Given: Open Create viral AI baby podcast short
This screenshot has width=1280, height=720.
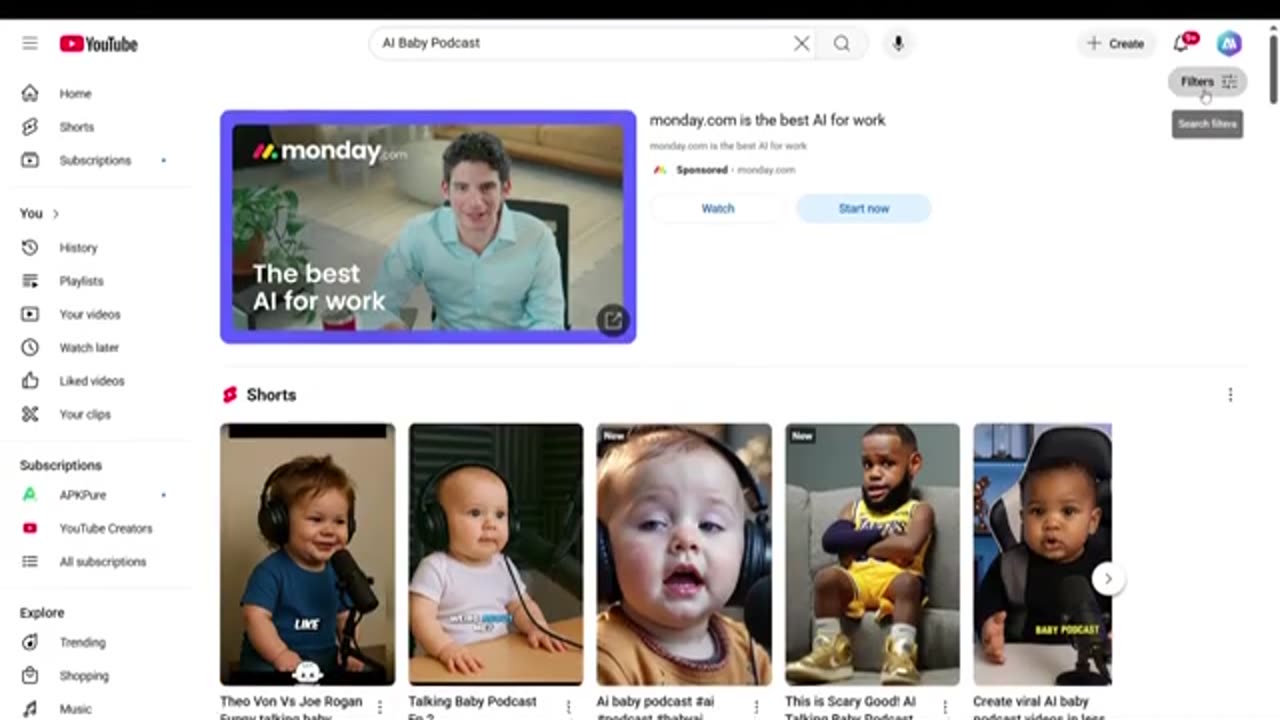Looking at the screenshot, I should (x=1042, y=554).
